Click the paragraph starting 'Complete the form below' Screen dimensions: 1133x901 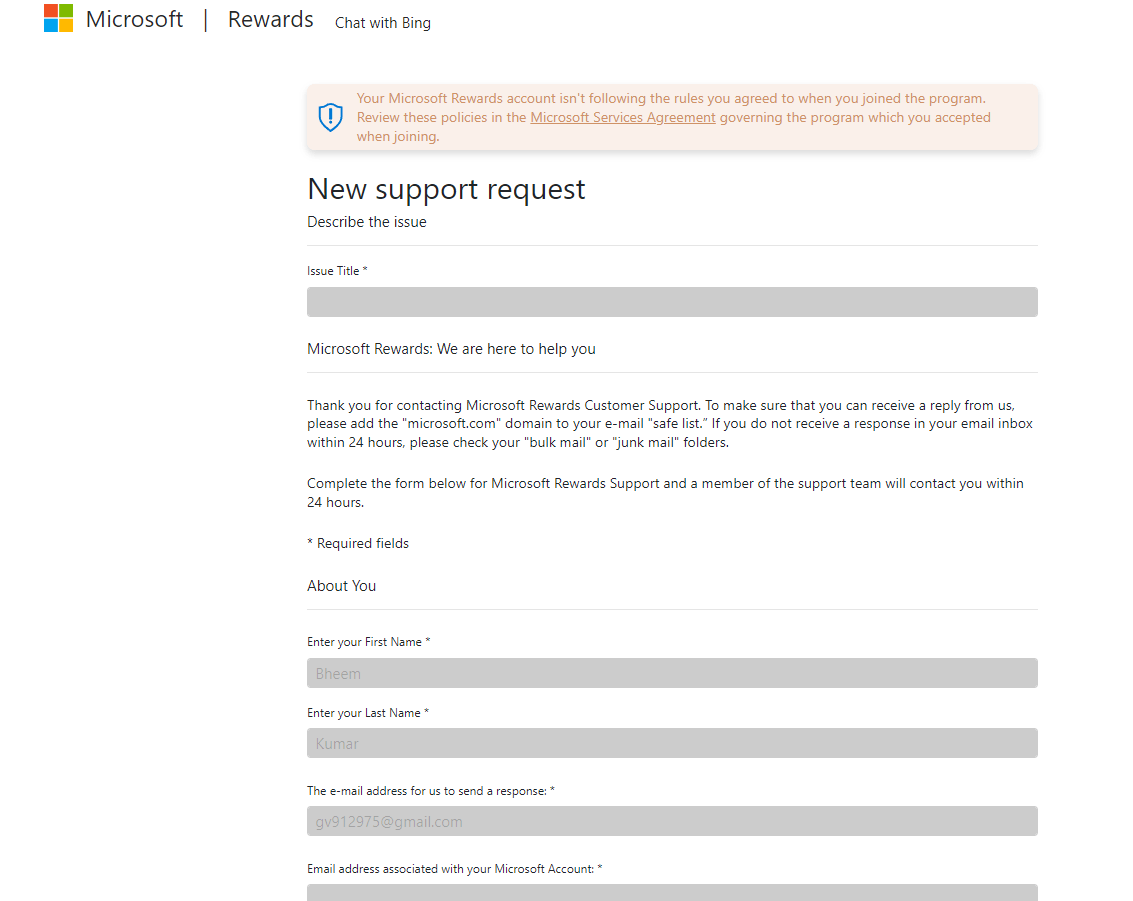pyautogui.click(x=665, y=493)
